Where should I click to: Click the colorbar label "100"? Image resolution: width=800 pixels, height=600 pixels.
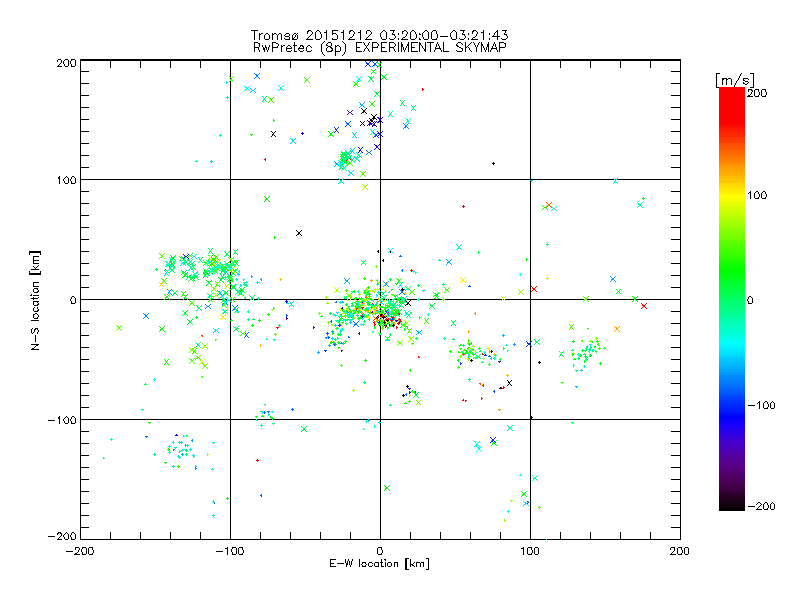coord(757,195)
